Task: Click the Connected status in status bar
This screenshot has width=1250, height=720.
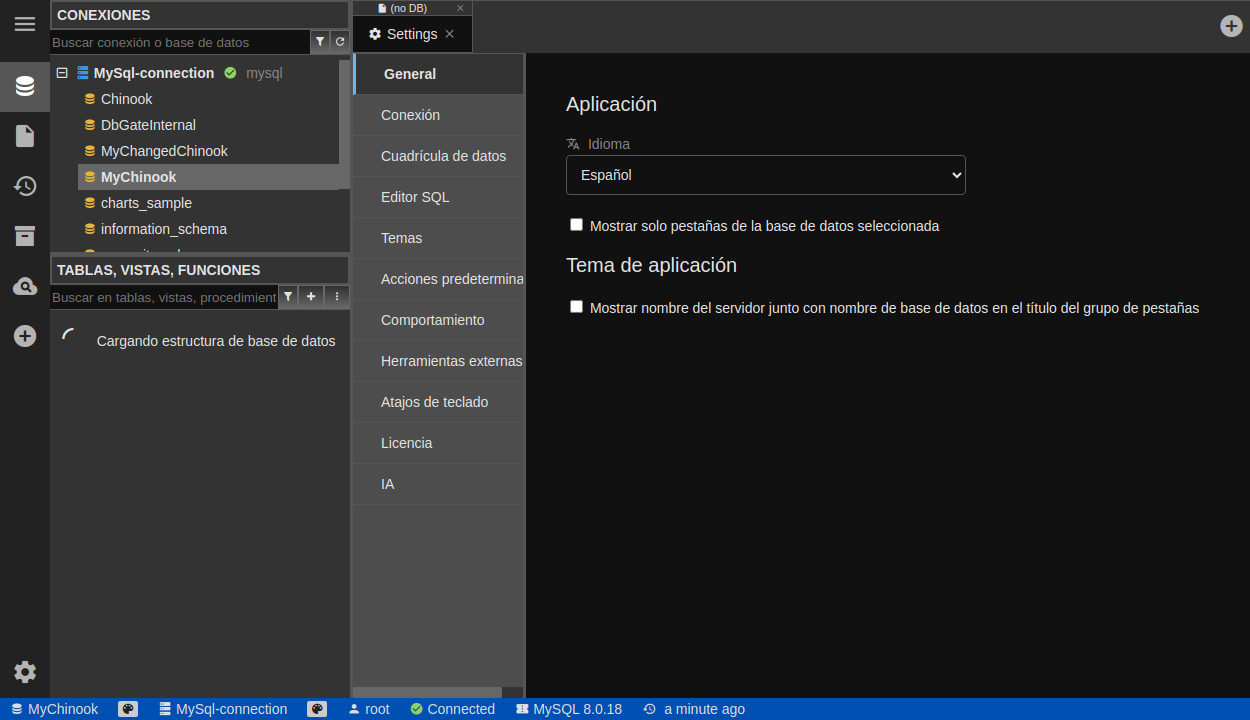Action: point(452,709)
